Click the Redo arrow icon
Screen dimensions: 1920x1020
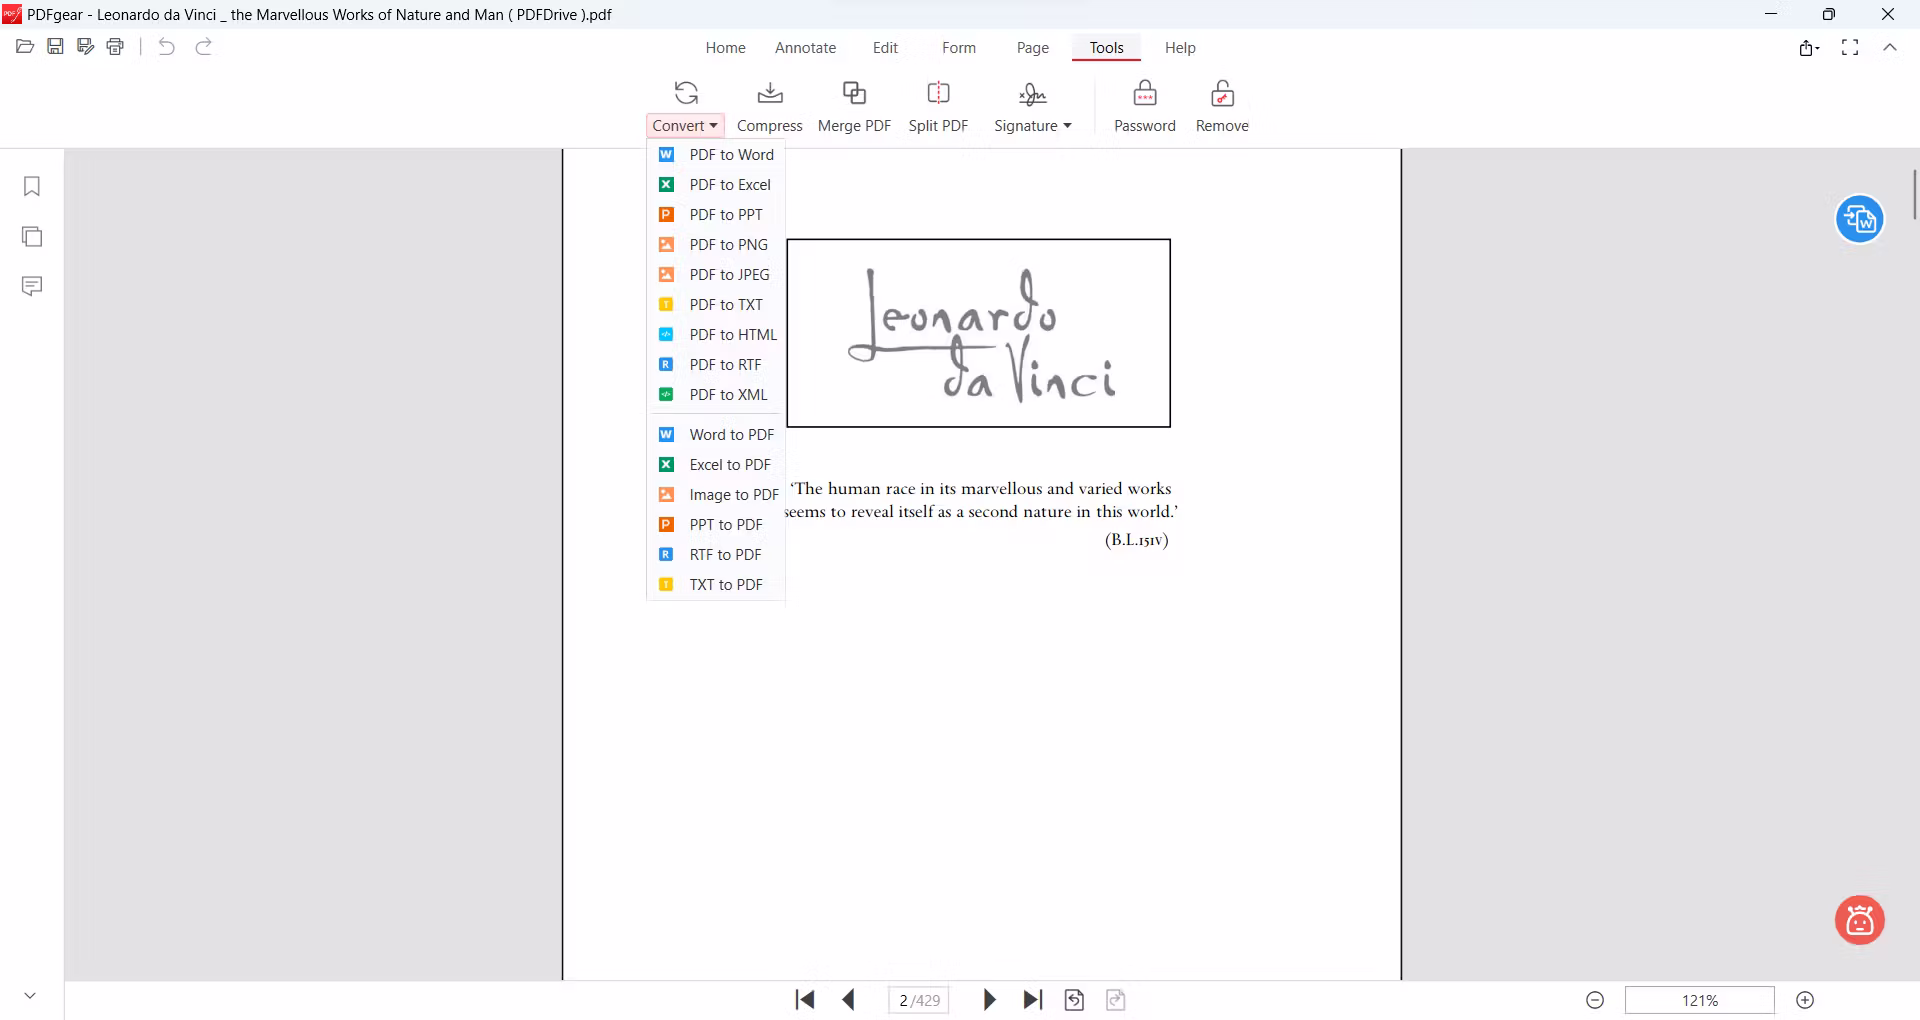coord(203,47)
